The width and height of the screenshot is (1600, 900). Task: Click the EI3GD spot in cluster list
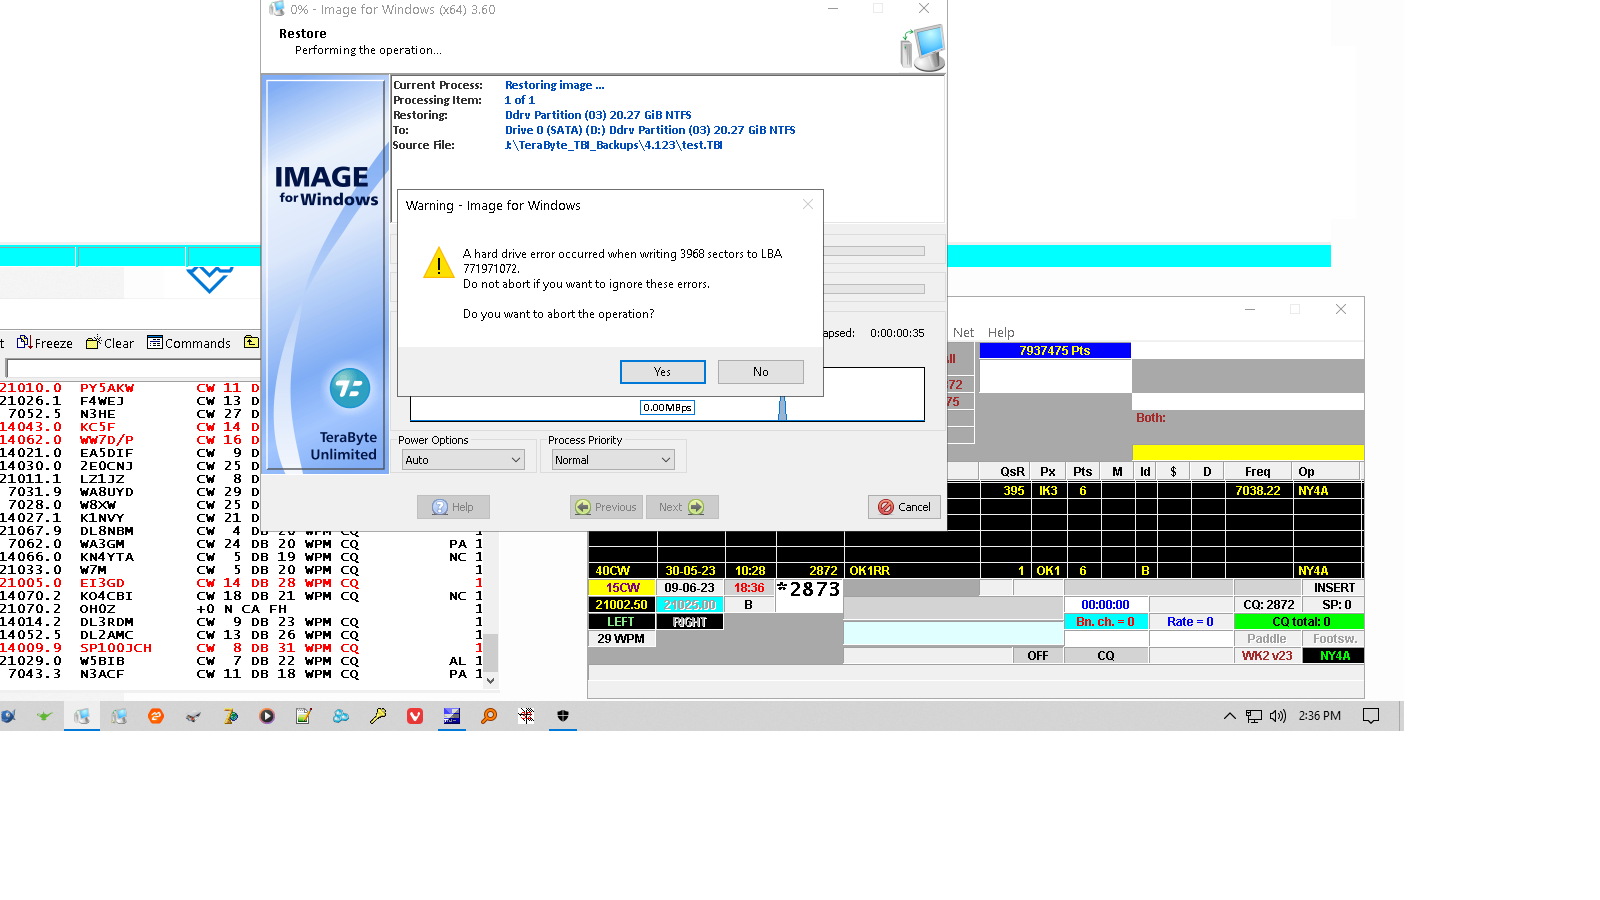point(103,583)
